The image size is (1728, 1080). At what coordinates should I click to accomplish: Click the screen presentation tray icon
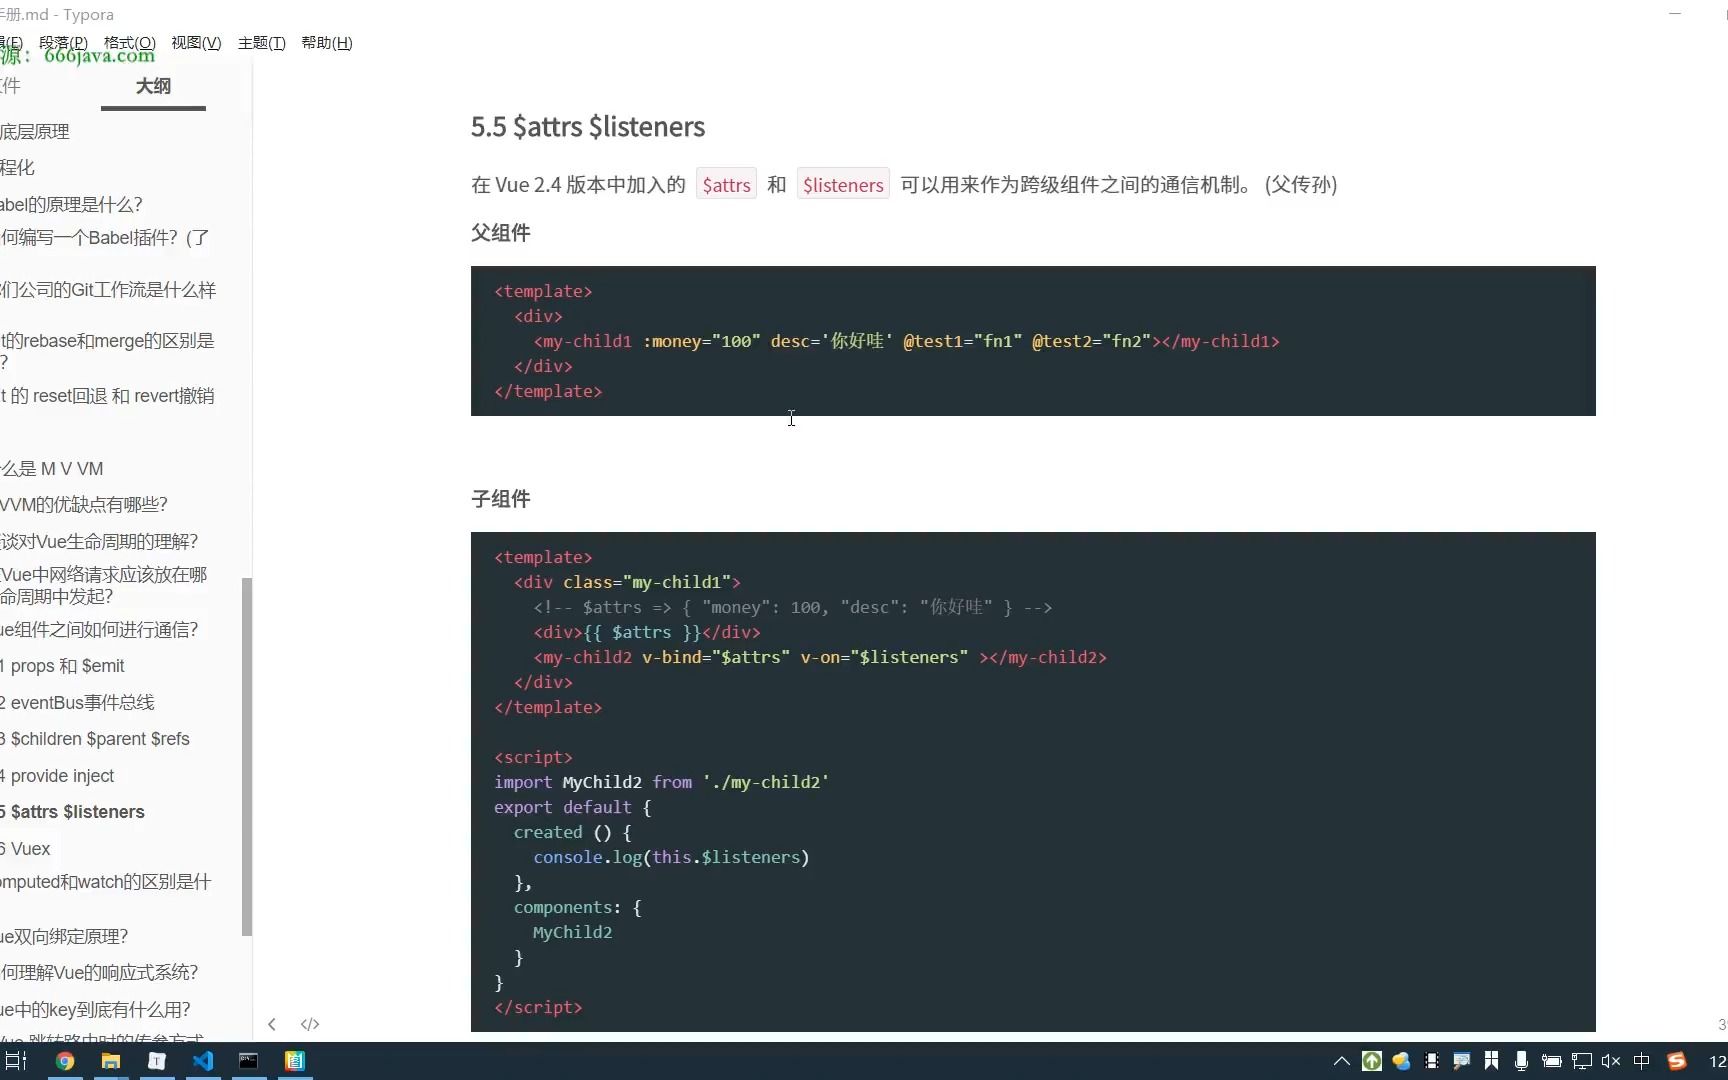point(1462,1061)
